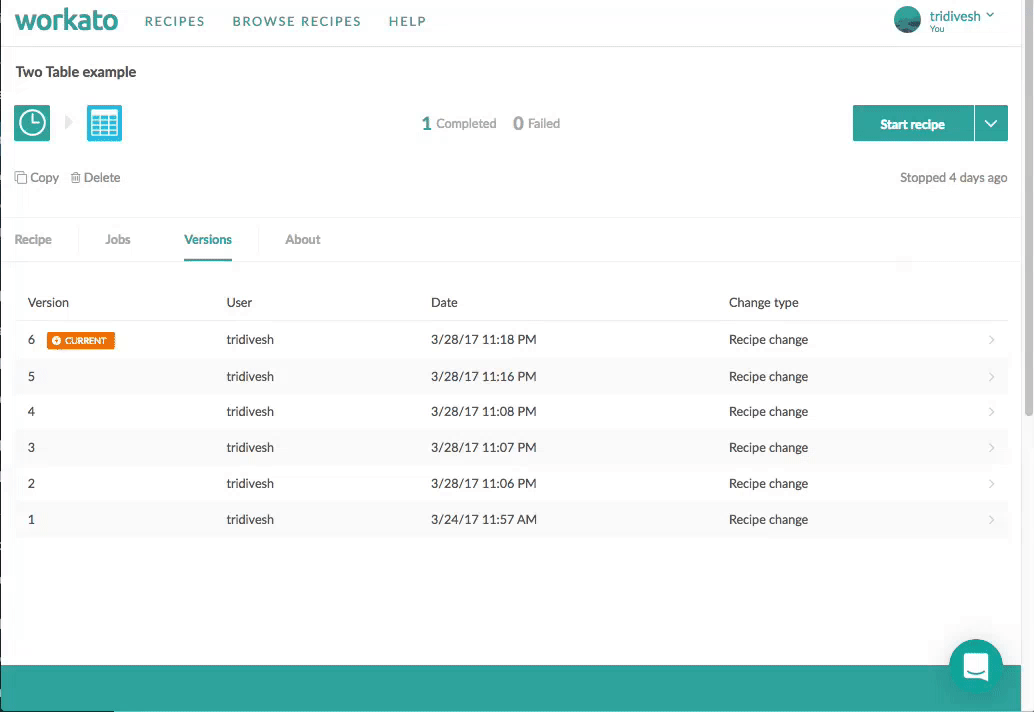Click the Start recipe button
This screenshot has width=1034, height=712.
pos(913,123)
